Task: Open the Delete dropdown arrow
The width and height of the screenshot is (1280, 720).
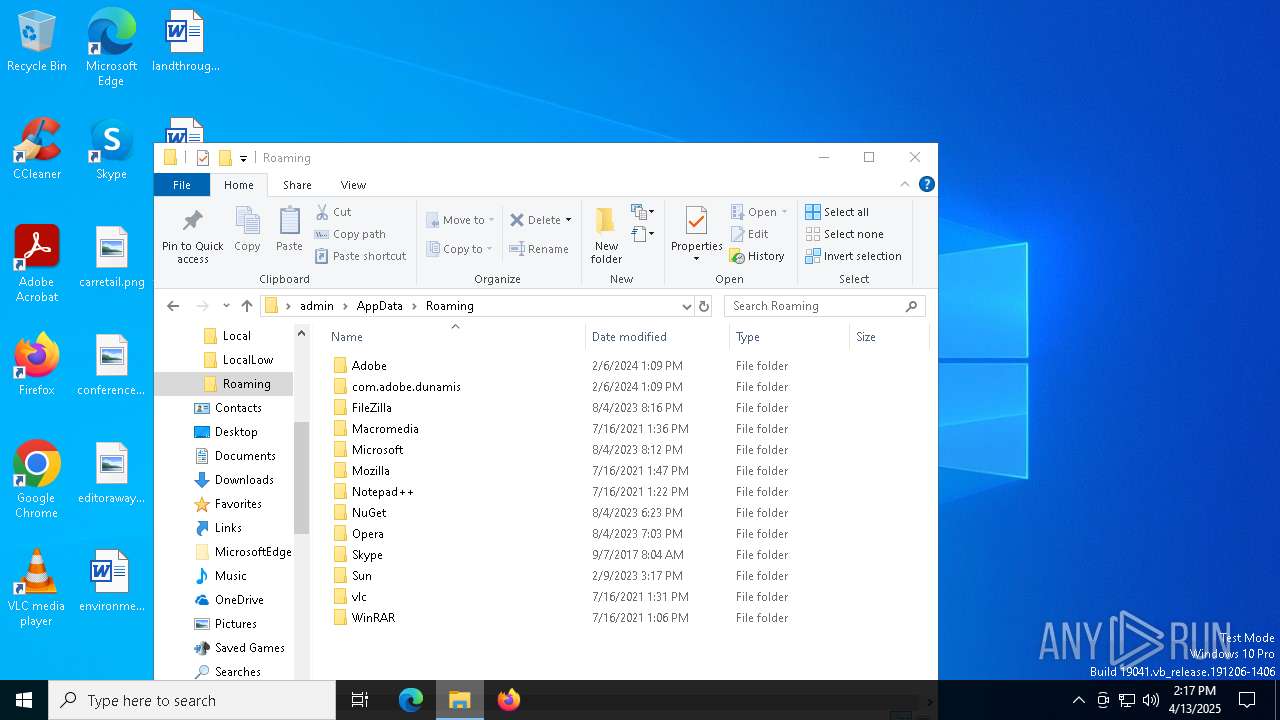Action: (568, 220)
